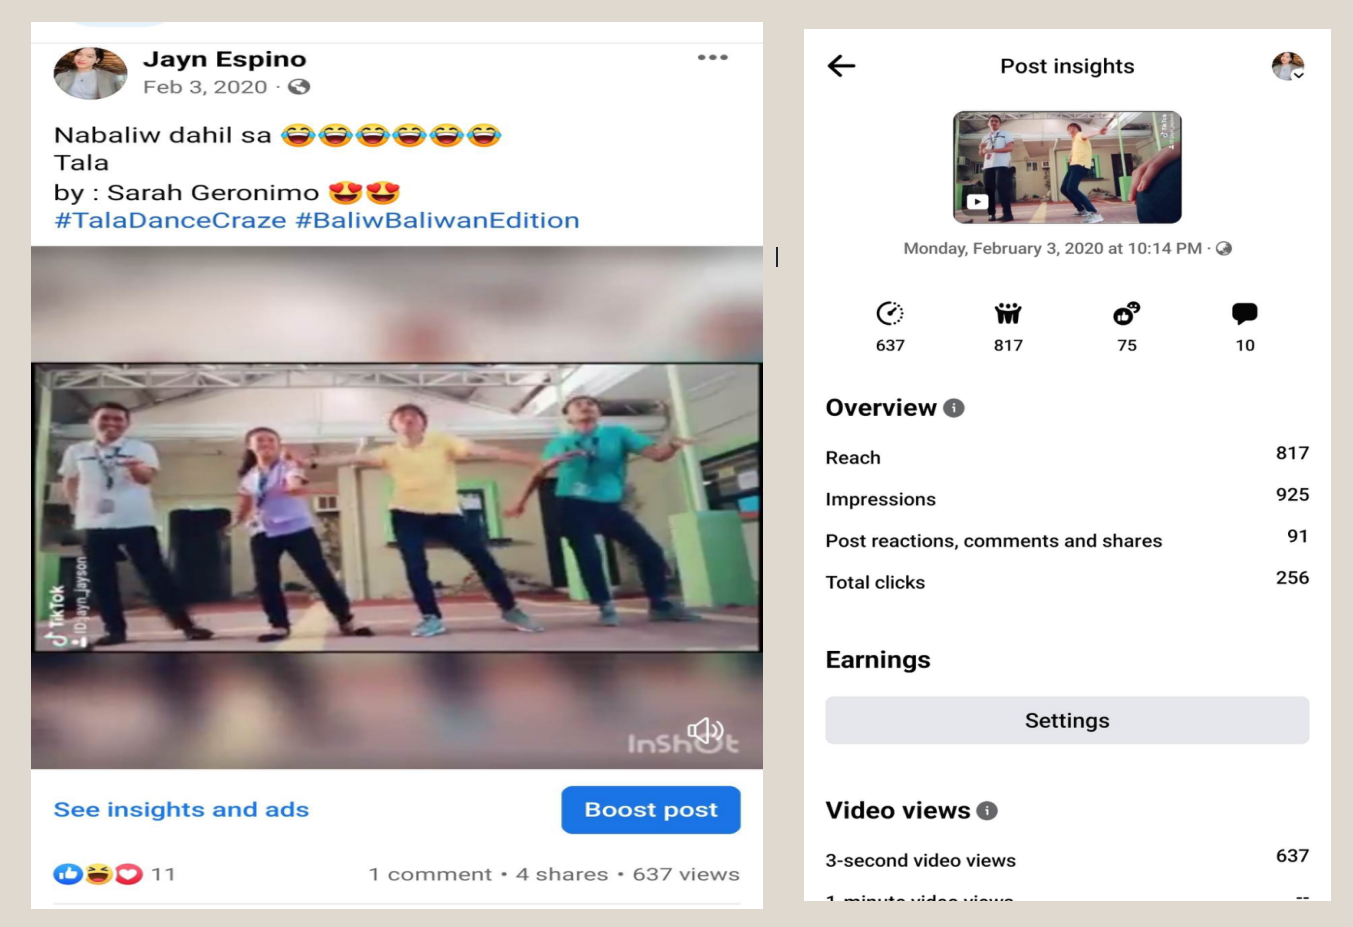
Task: Click the Earnings heading
Action: [878, 660]
